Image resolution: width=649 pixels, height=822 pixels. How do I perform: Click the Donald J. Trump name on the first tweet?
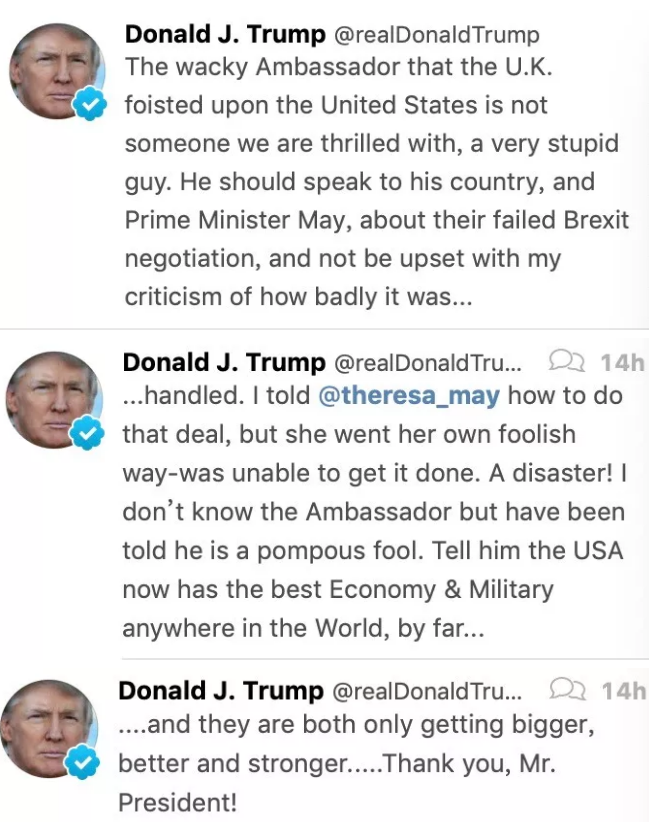(x=225, y=35)
